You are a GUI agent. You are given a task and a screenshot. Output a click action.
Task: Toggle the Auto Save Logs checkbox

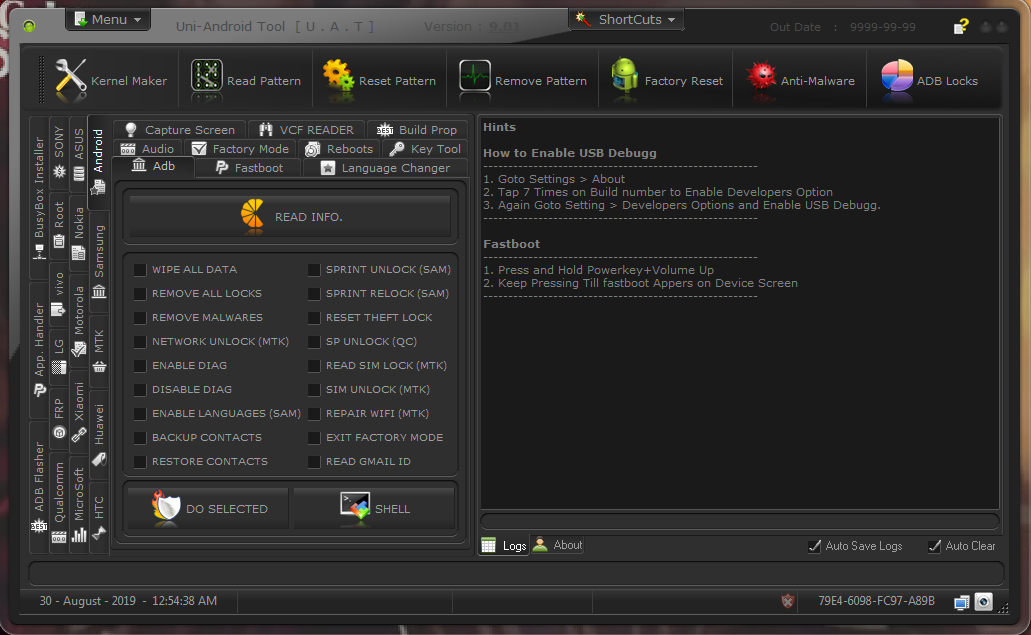point(814,546)
